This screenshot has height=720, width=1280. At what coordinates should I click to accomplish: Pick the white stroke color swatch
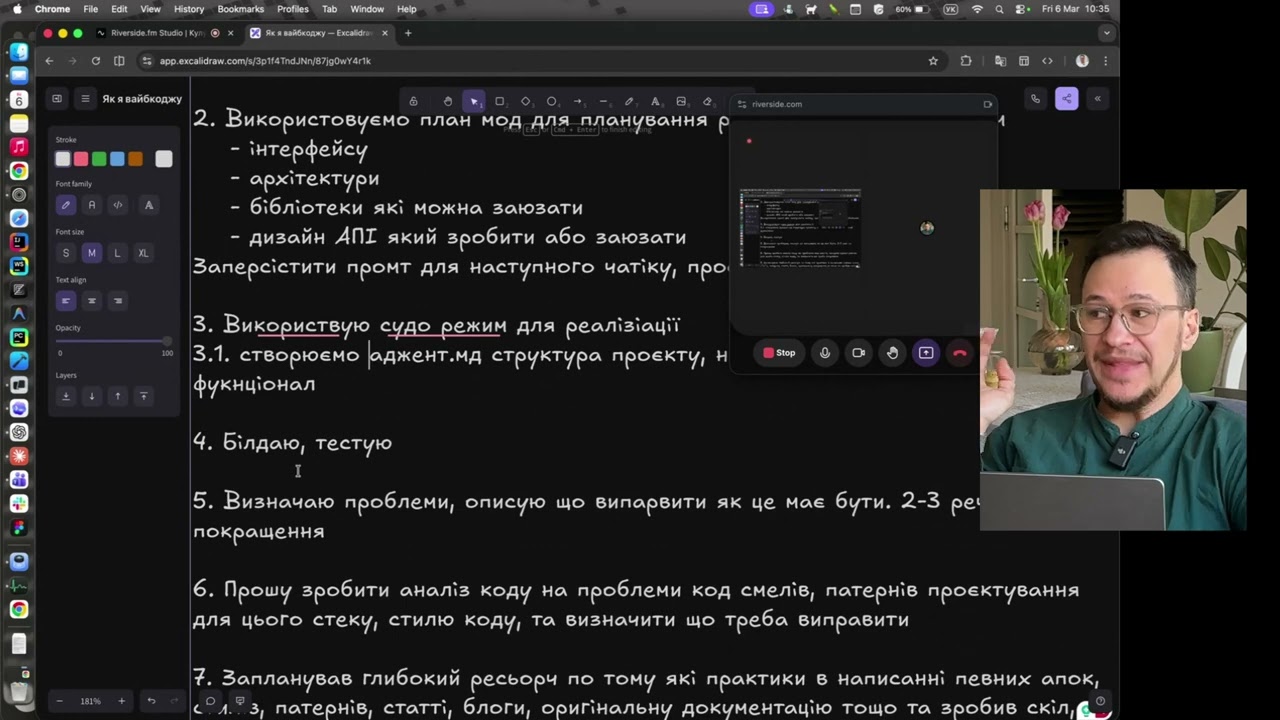(x=63, y=158)
